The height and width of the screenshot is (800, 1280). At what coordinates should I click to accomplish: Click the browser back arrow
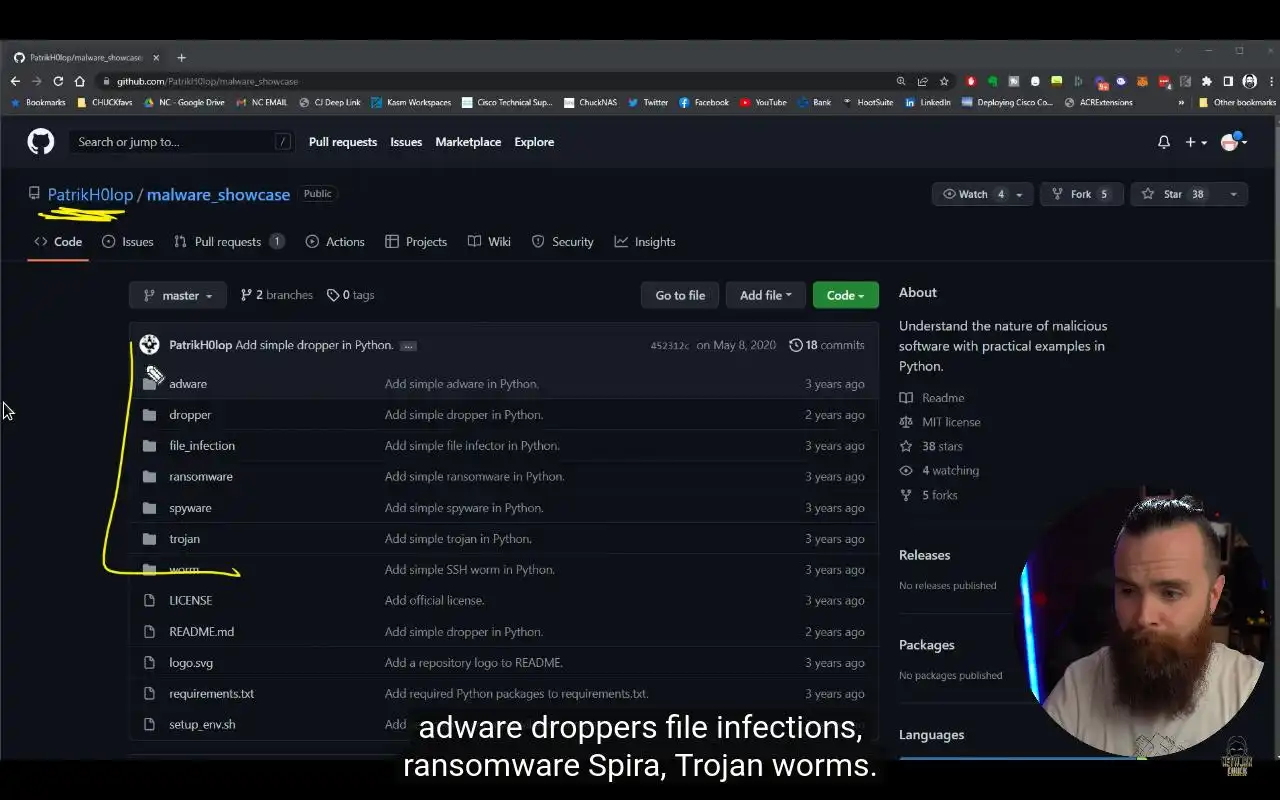pyautogui.click(x=15, y=81)
